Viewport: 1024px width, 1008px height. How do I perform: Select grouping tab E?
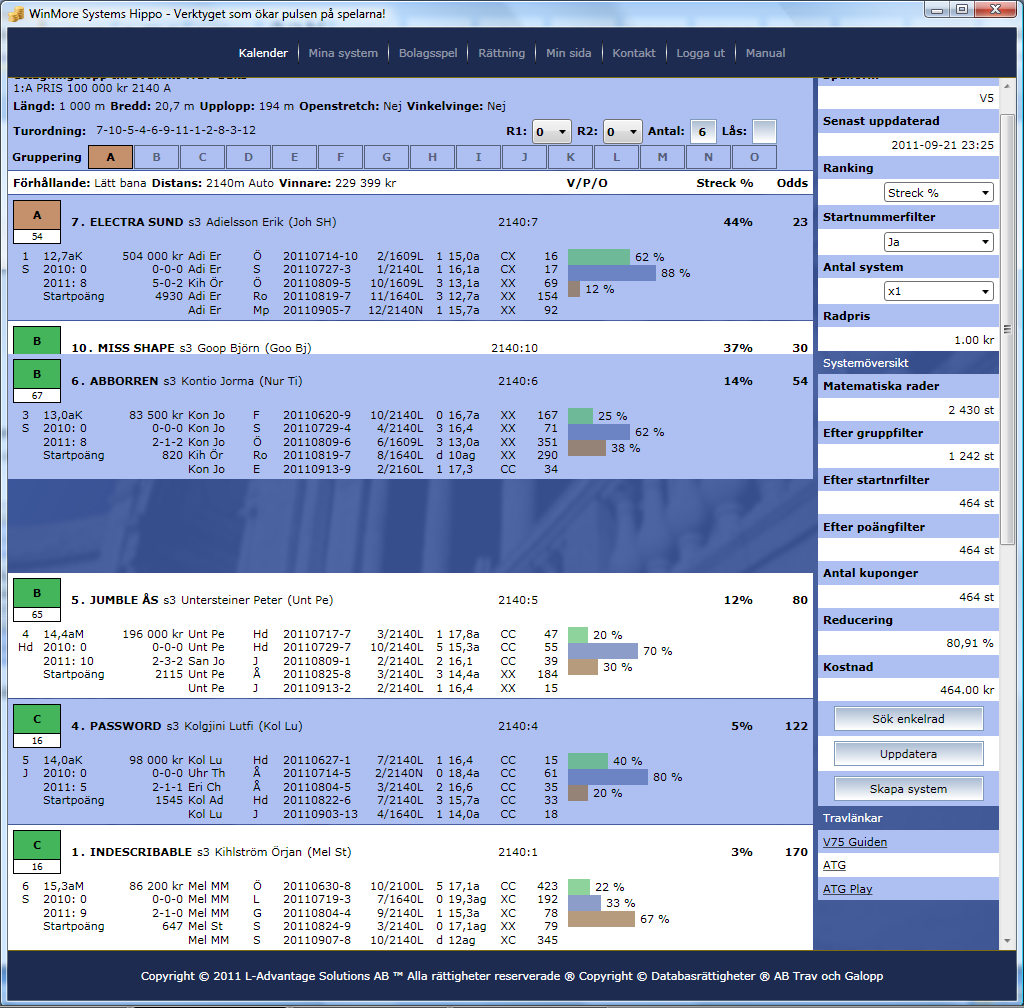(295, 157)
